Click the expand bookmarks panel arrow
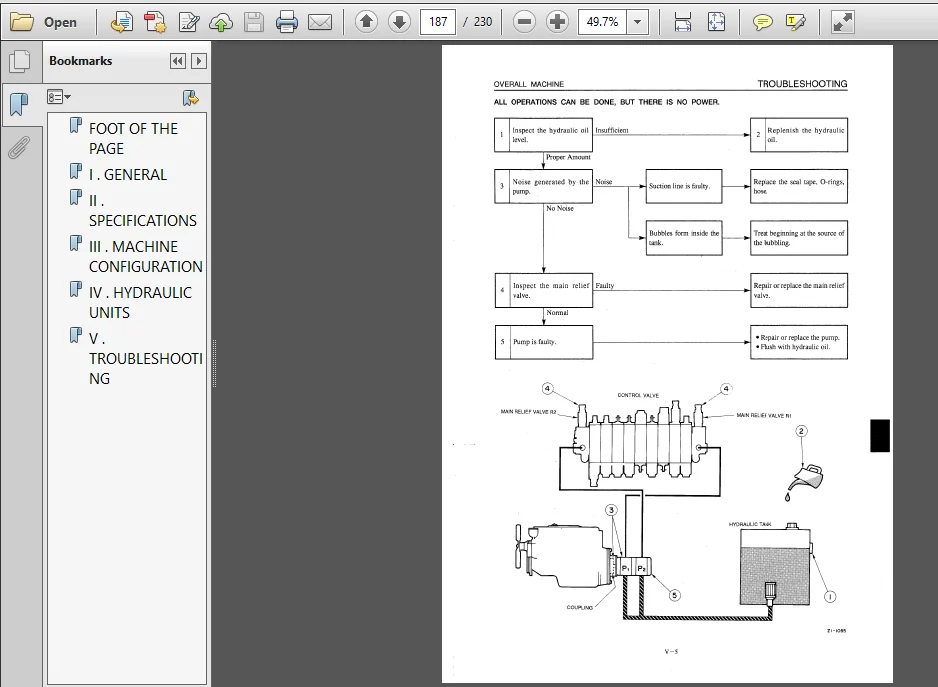Viewport: 938px width, 687px height. point(199,61)
